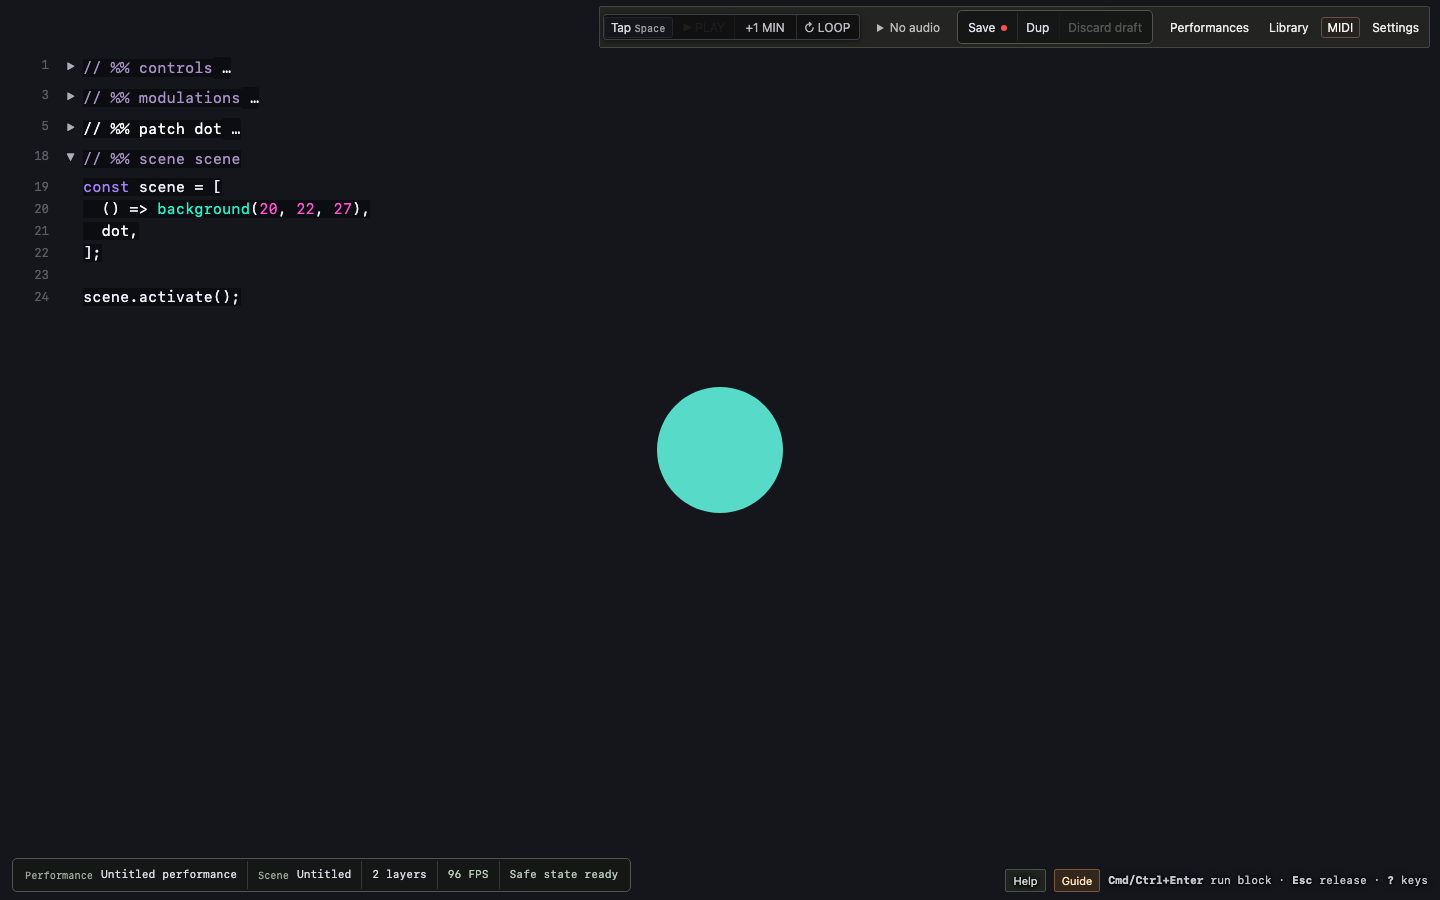Click the 2 layers status entry
Screen dimensions: 1440x900
click(x=399, y=875)
